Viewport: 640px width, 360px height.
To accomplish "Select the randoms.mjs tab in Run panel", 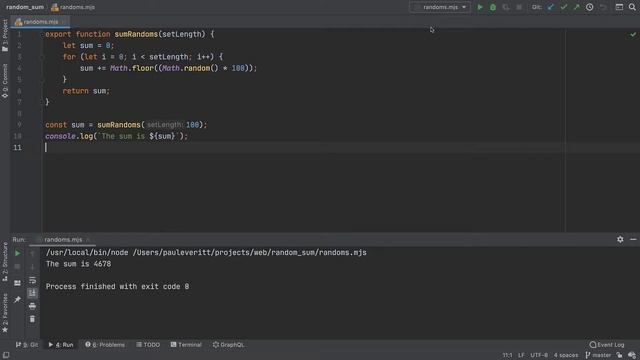I will 63,240.
